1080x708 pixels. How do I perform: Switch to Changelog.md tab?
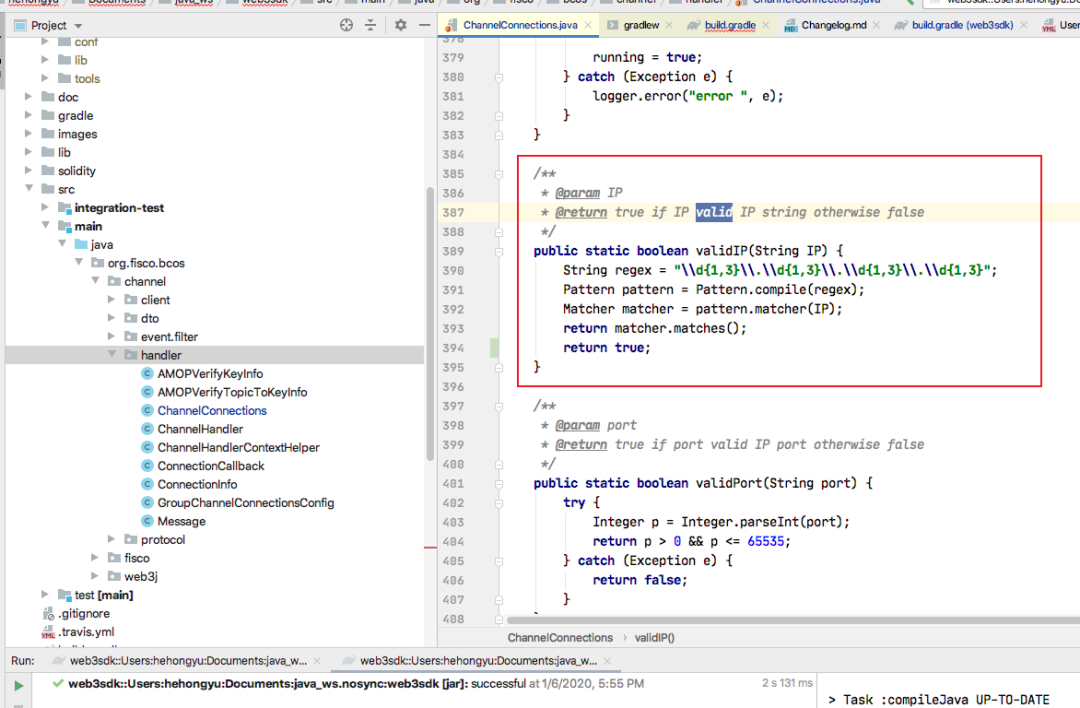tap(833, 25)
